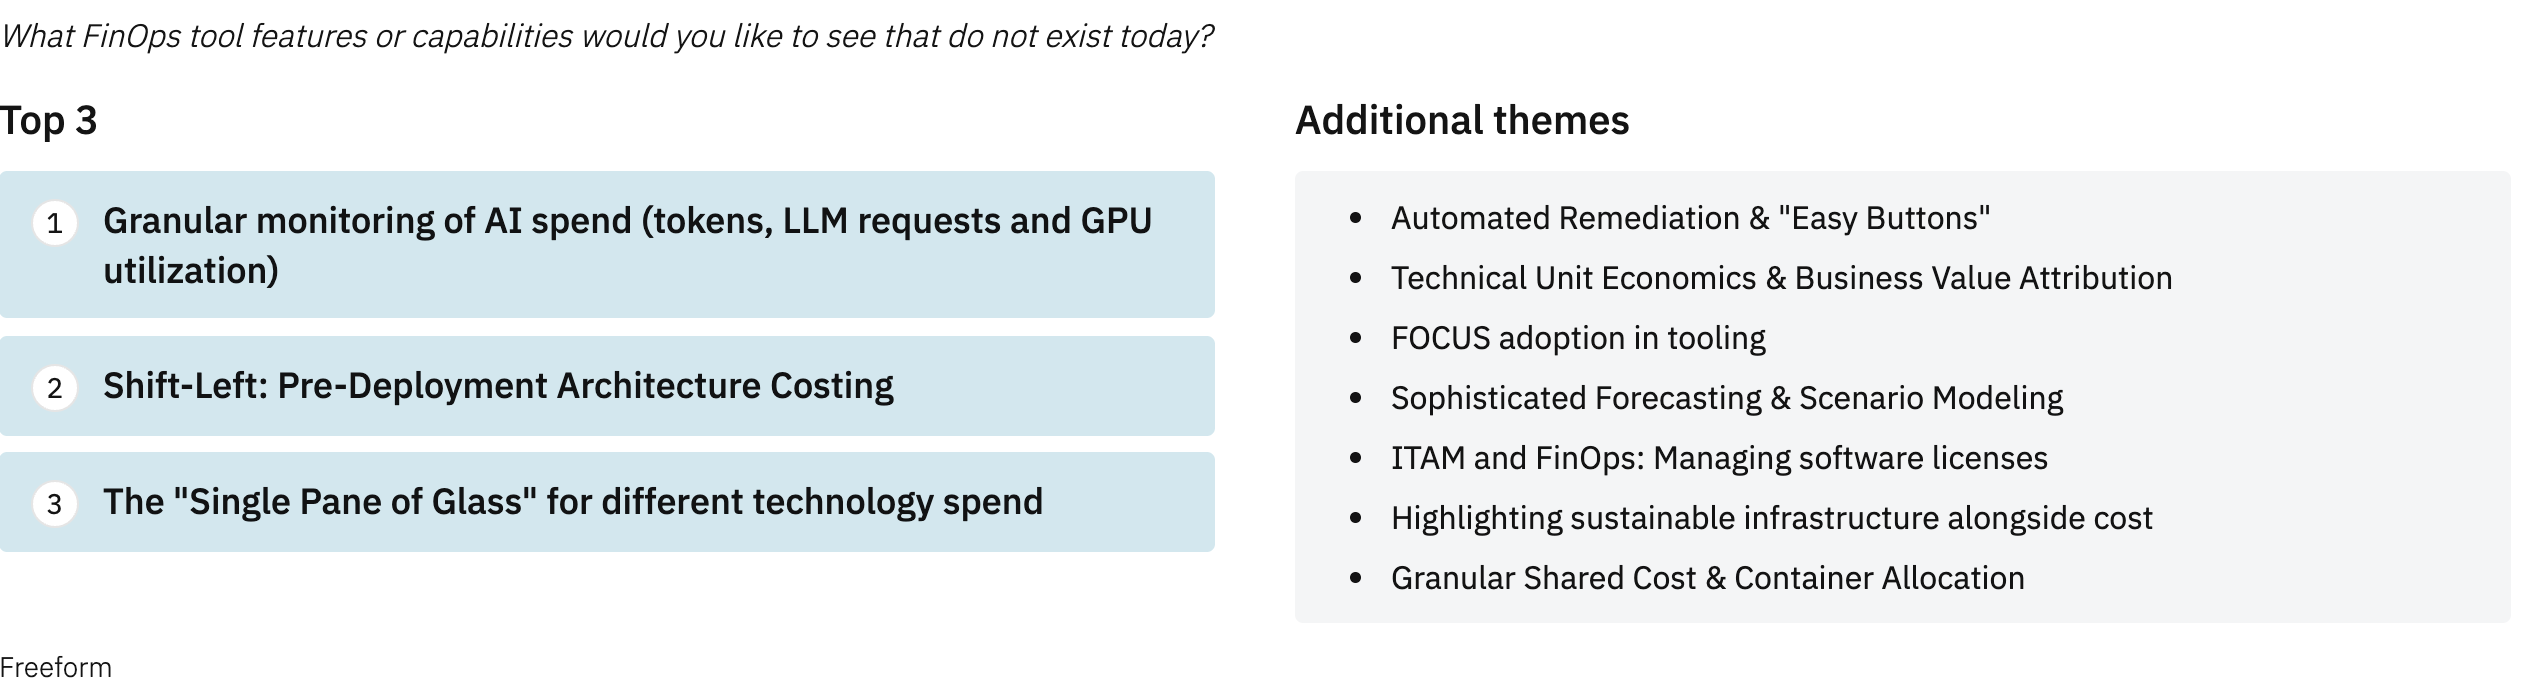Click the number 3 rank badge

55,503
